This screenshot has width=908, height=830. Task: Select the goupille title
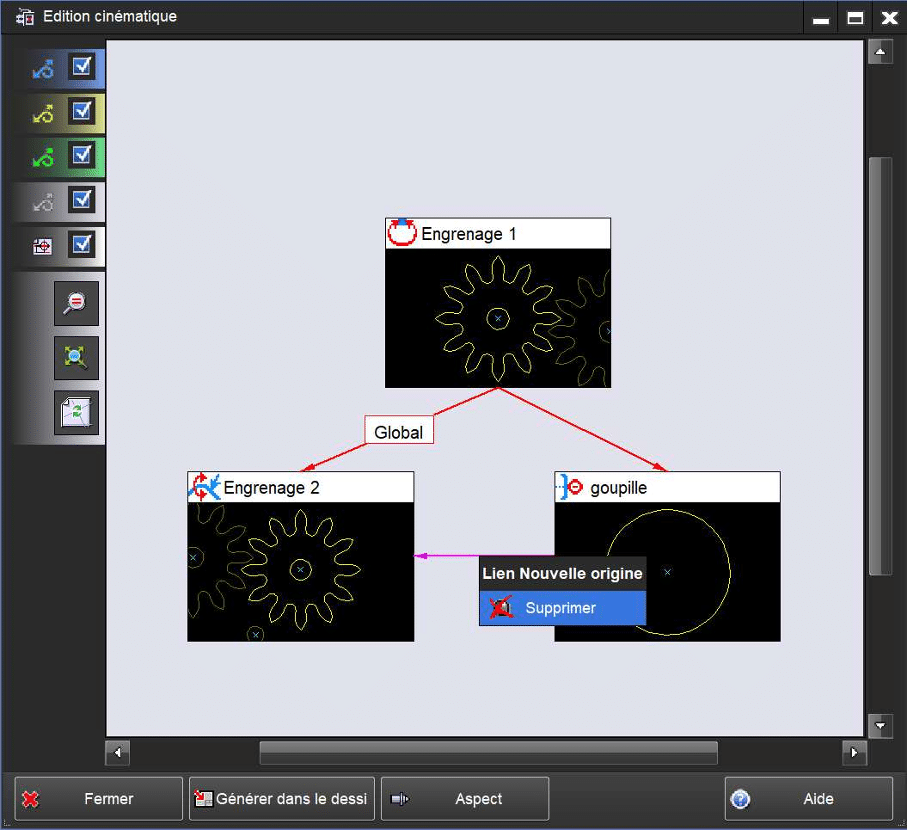[618, 488]
